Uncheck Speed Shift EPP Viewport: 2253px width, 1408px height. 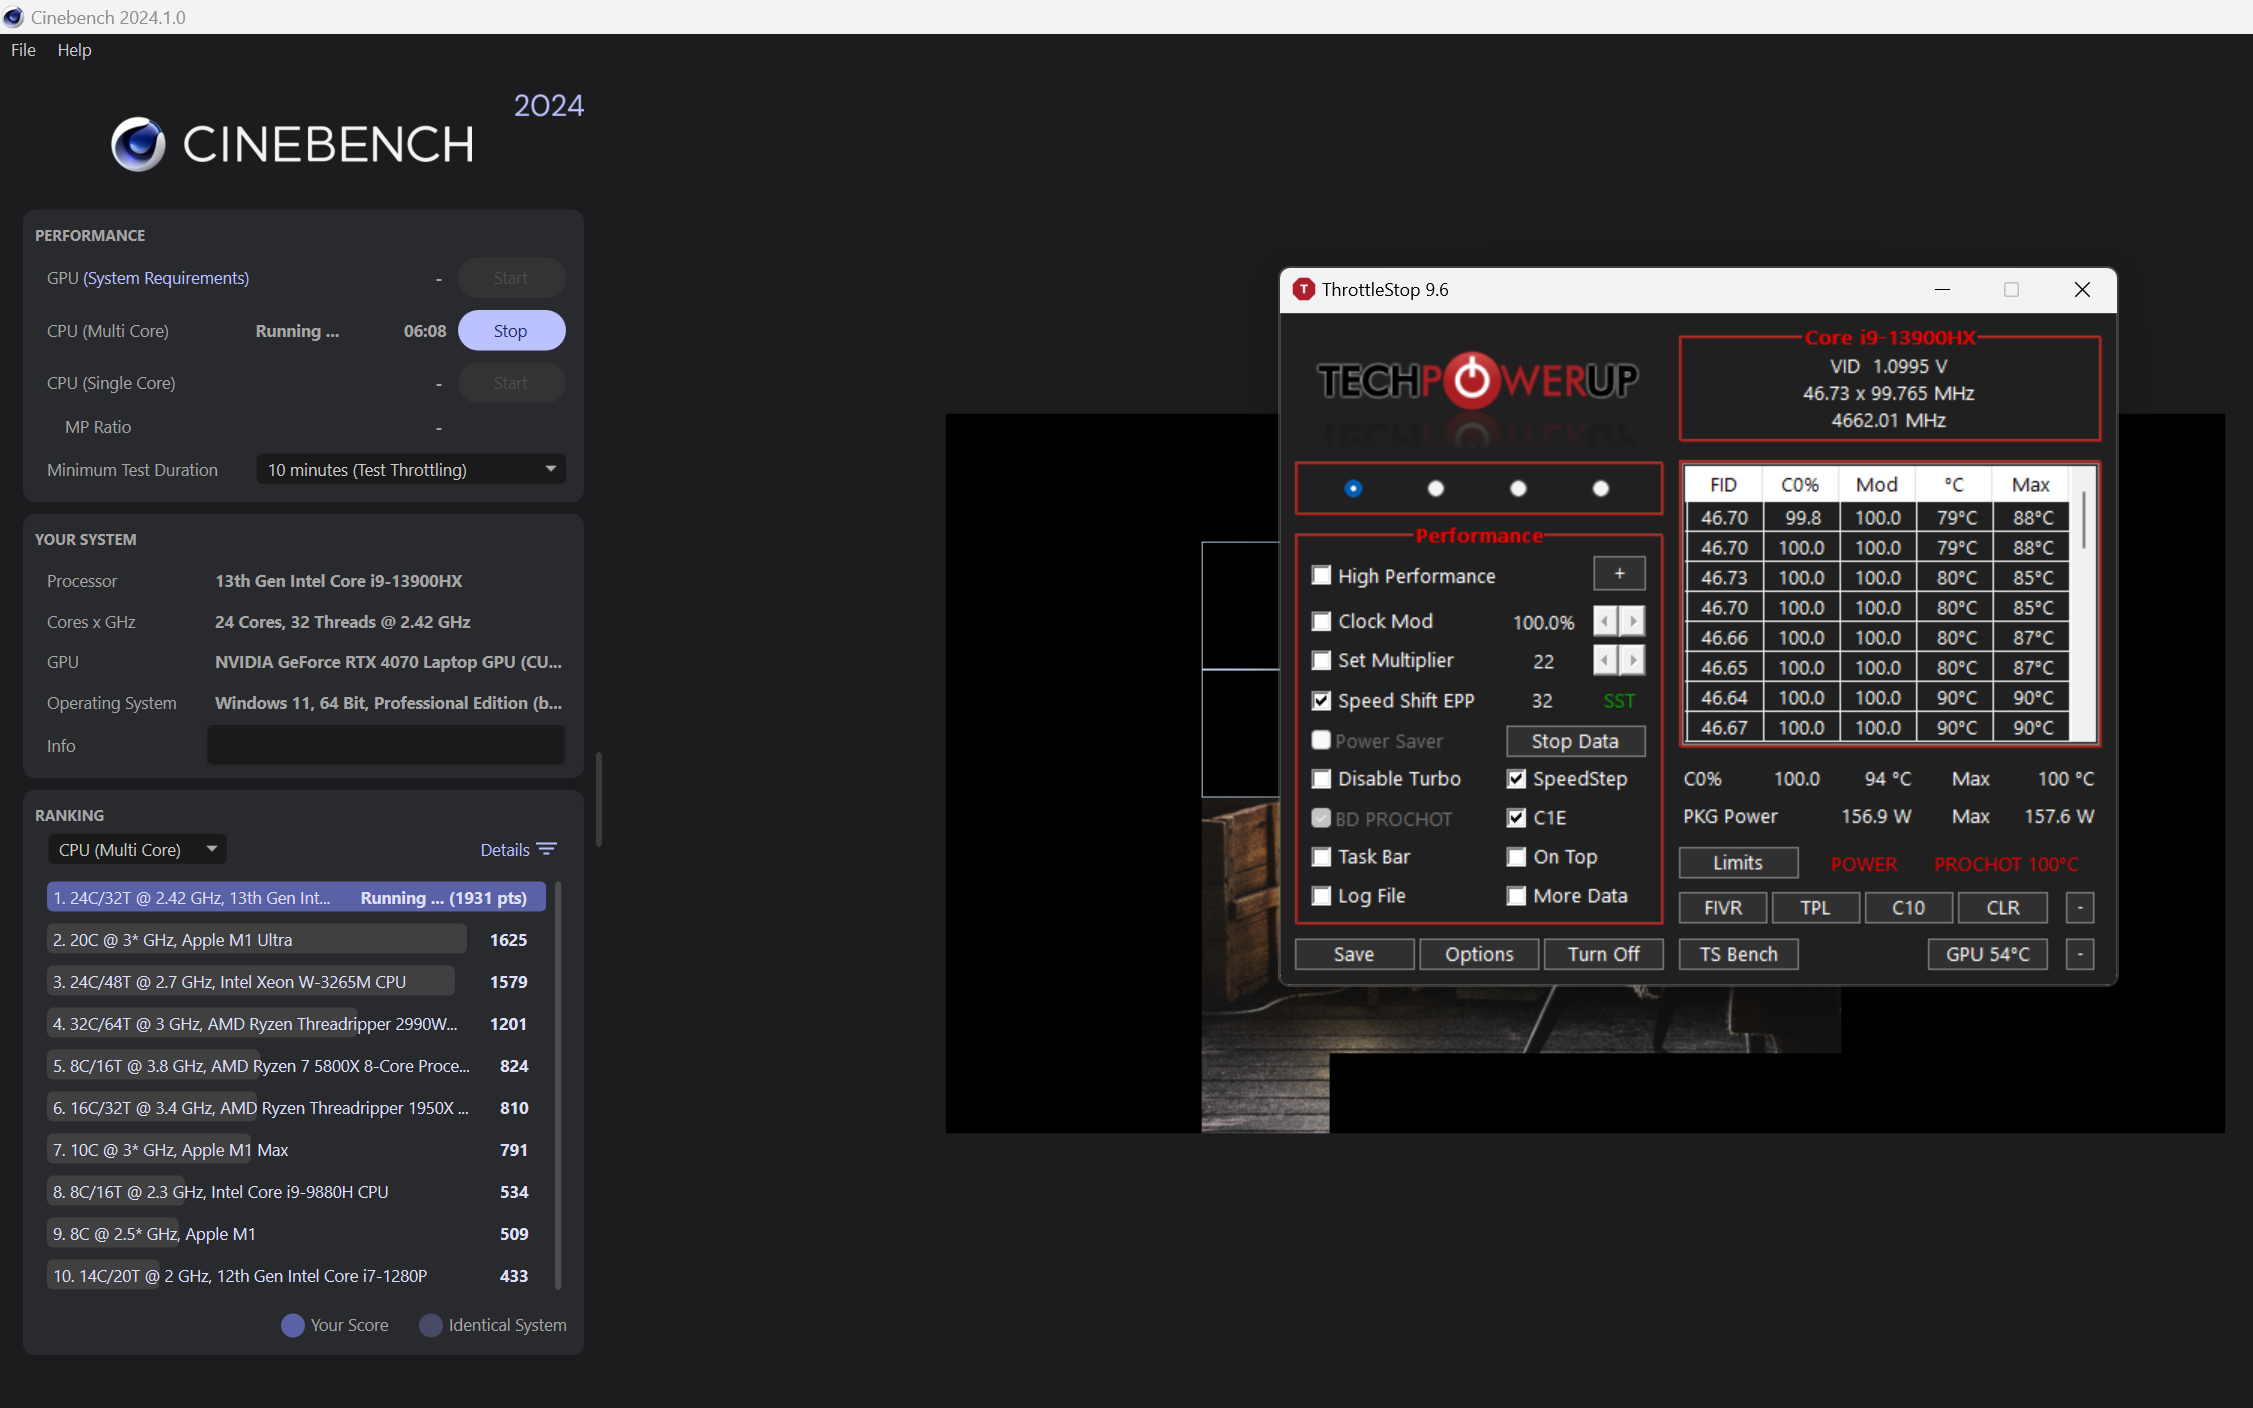[1321, 701]
